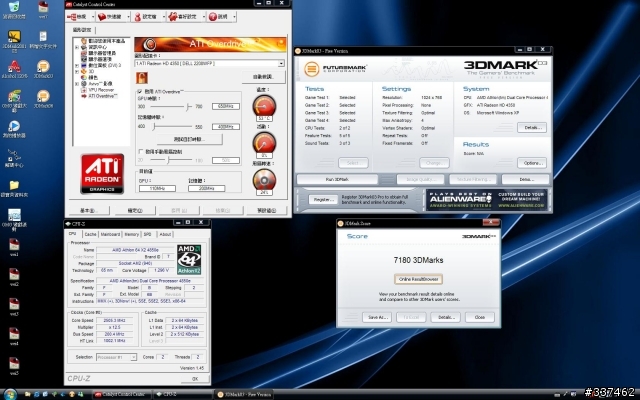Image resolution: width=640 pixels, height=400 pixels.
Task: Click the GPU clock value field
Action: coord(226,107)
